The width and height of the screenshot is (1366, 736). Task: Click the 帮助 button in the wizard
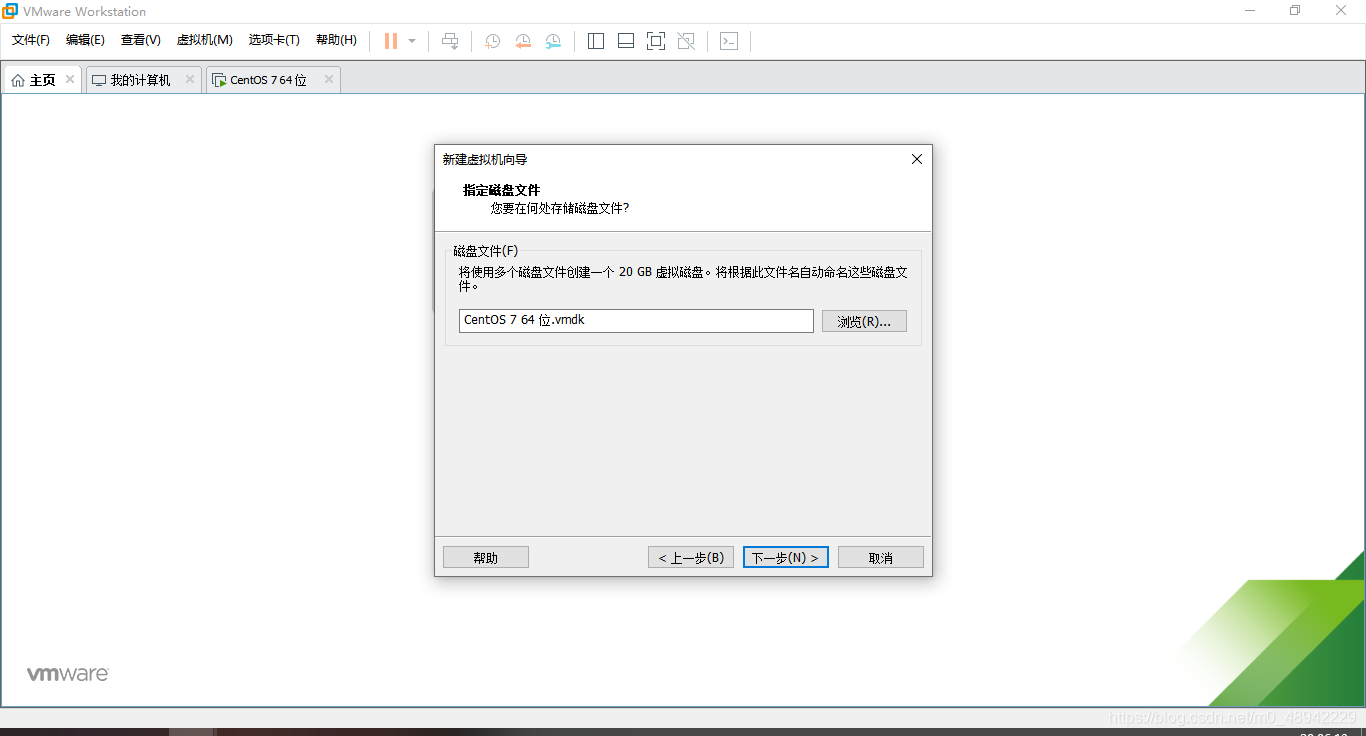pos(486,557)
